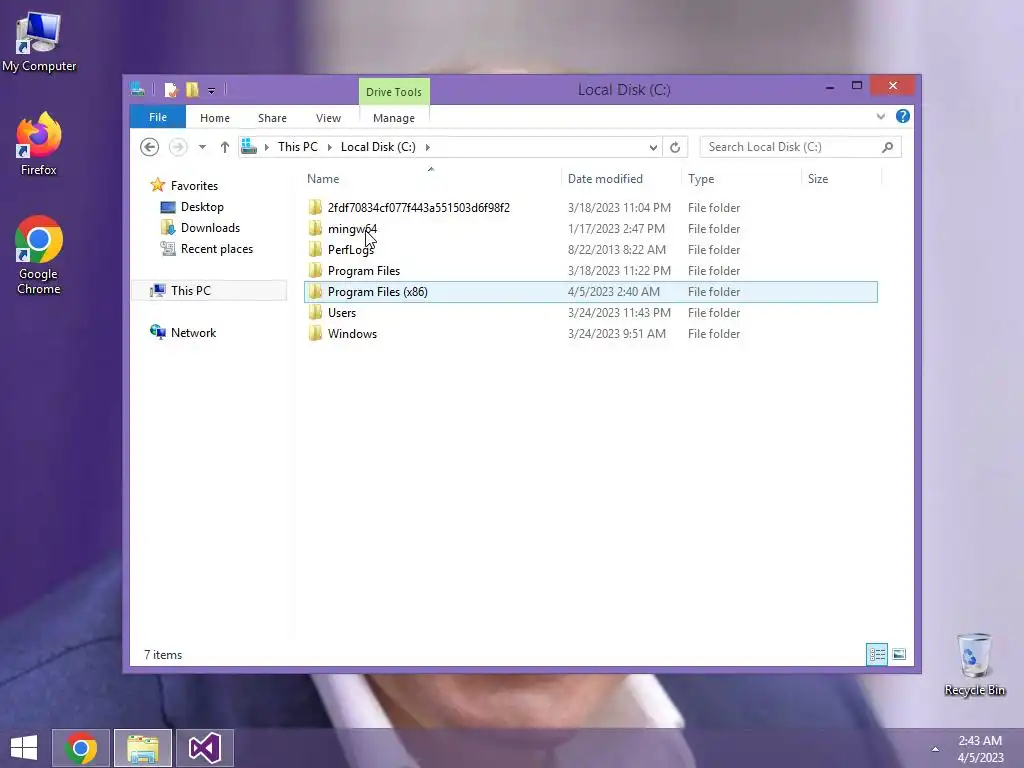The height and width of the screenshot is (768, 1024).
Task: Click date 4/5/2023 2:40 AM cell
Action: coord(613,292)
